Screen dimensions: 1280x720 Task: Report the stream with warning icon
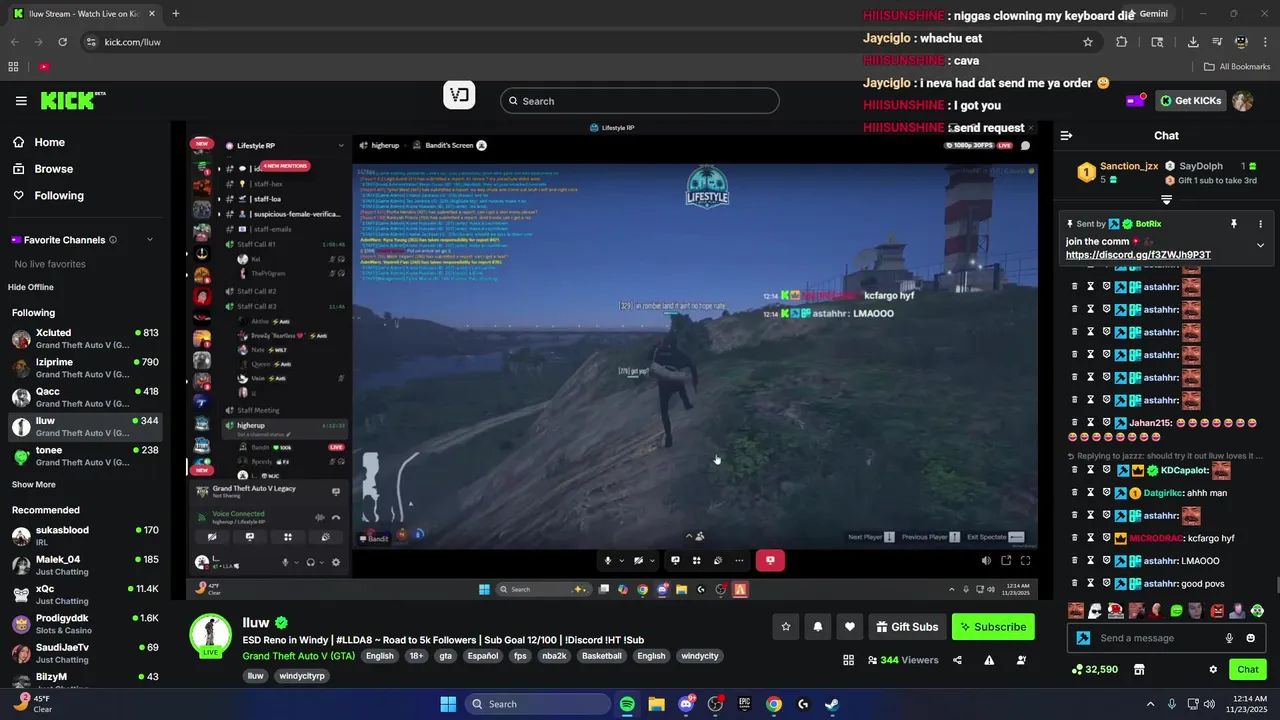coord(989,660)
